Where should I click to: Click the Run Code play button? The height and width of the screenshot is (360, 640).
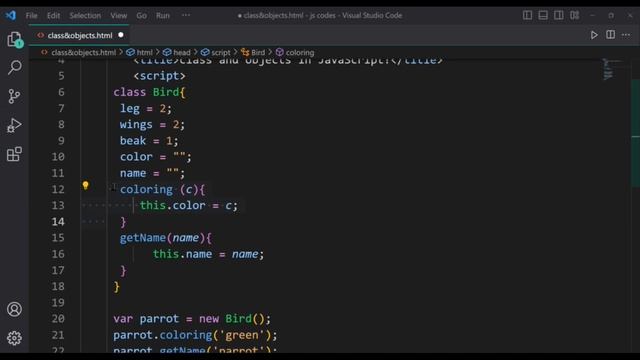coord(594,35)
